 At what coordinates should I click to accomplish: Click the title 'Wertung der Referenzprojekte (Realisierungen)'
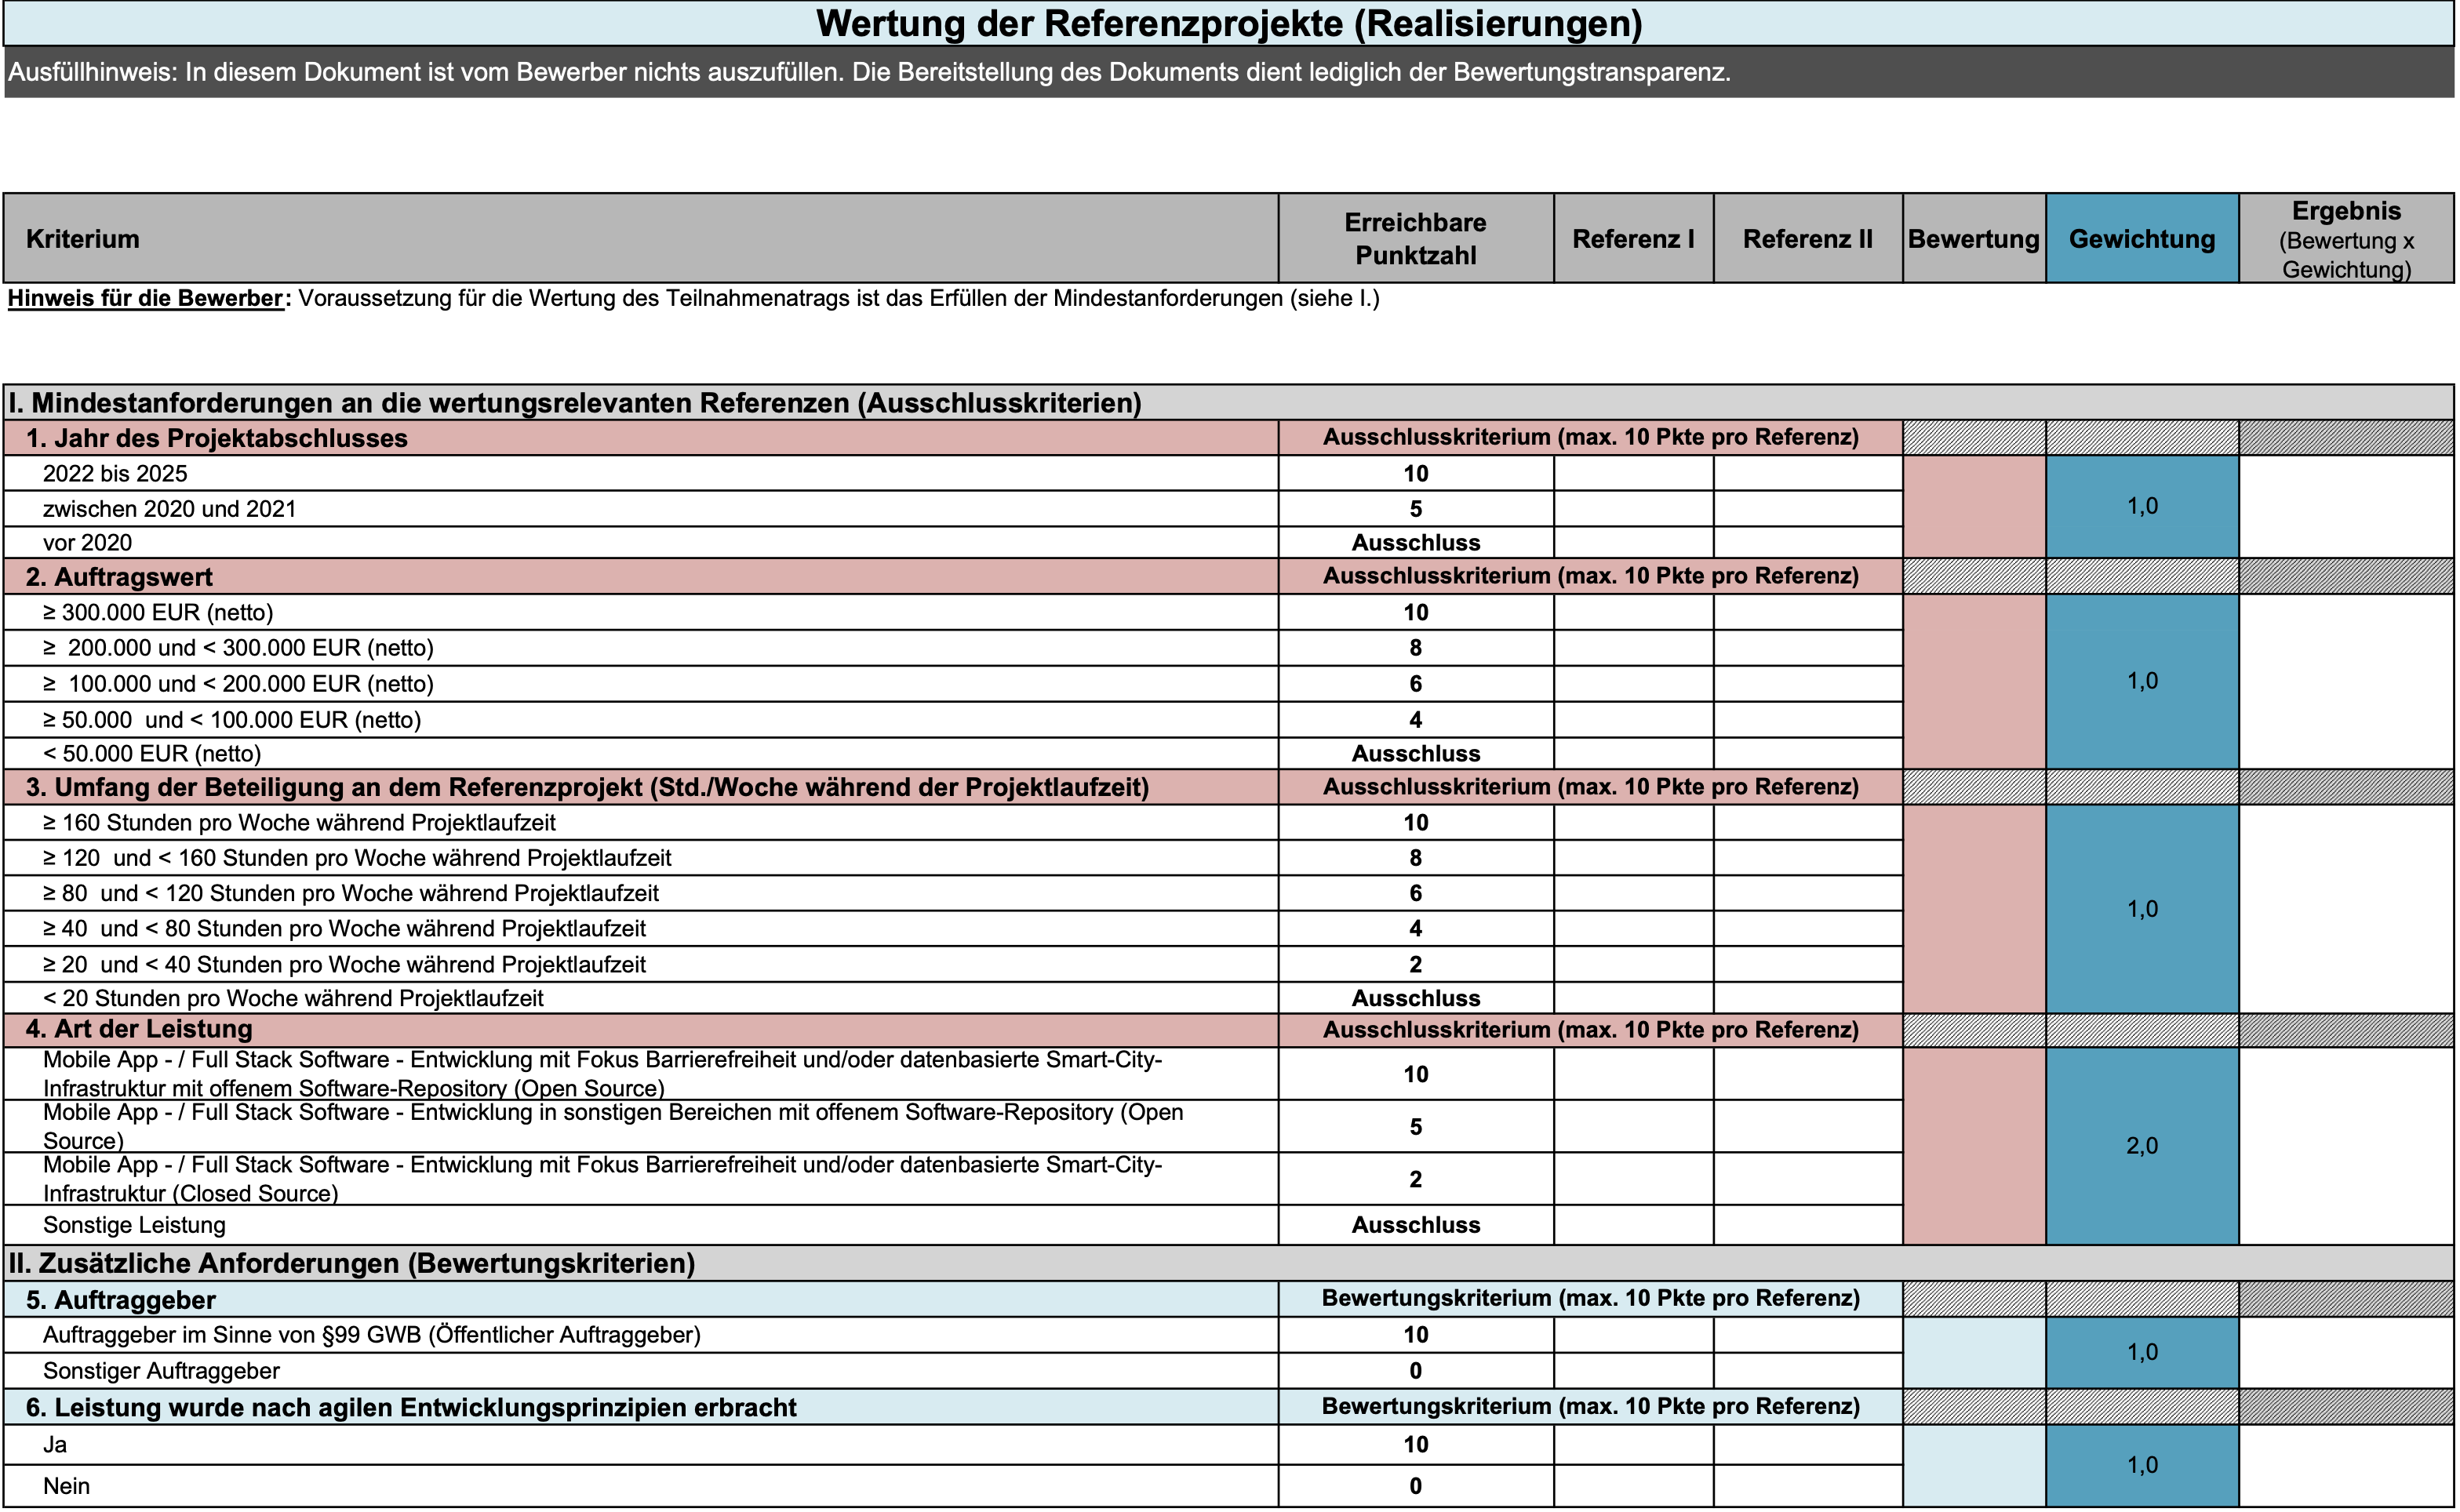click(x=1228, y=24)
